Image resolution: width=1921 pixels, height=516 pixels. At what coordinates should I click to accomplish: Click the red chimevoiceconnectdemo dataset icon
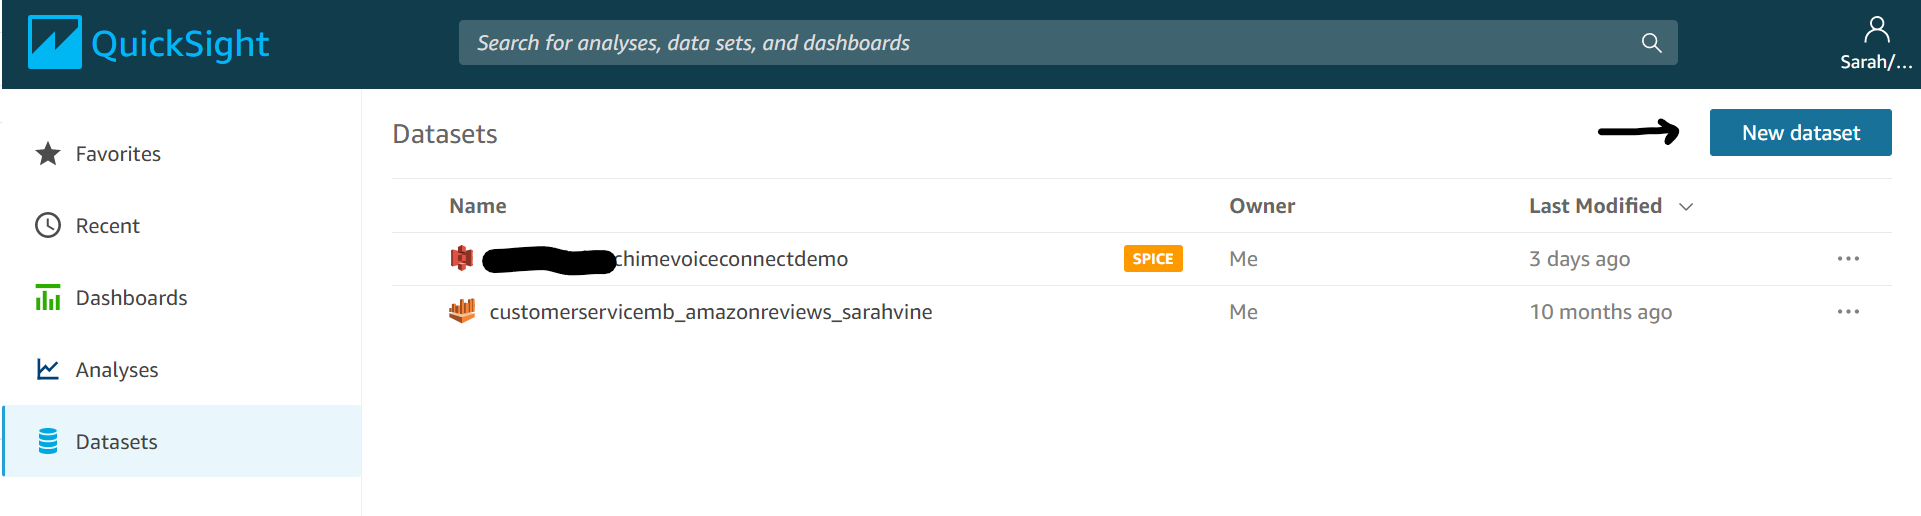coord(461,258)
